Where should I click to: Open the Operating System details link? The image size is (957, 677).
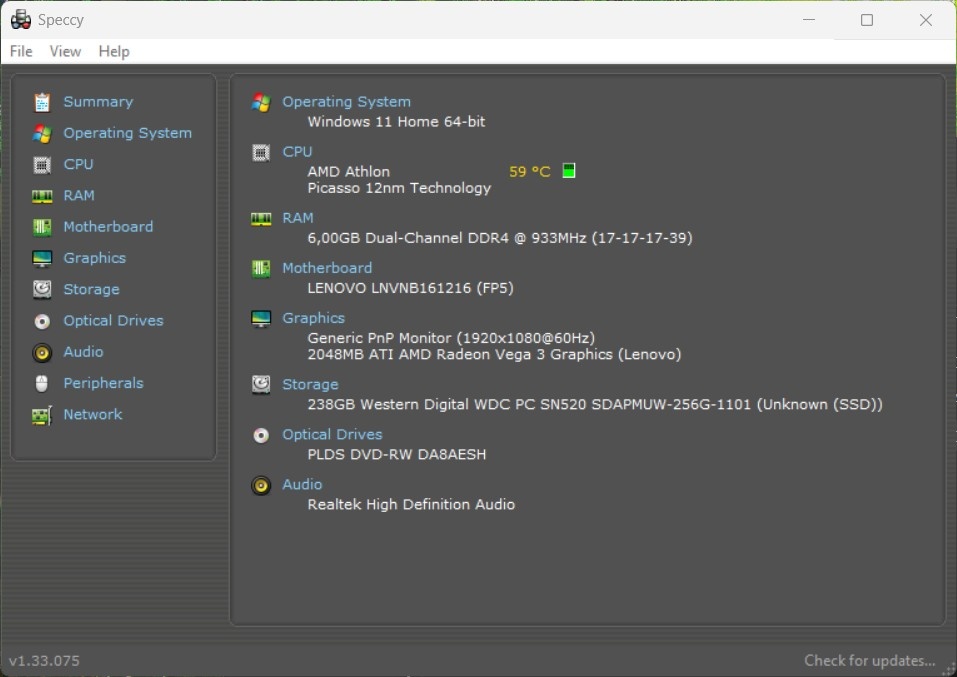tap(346, 101)
